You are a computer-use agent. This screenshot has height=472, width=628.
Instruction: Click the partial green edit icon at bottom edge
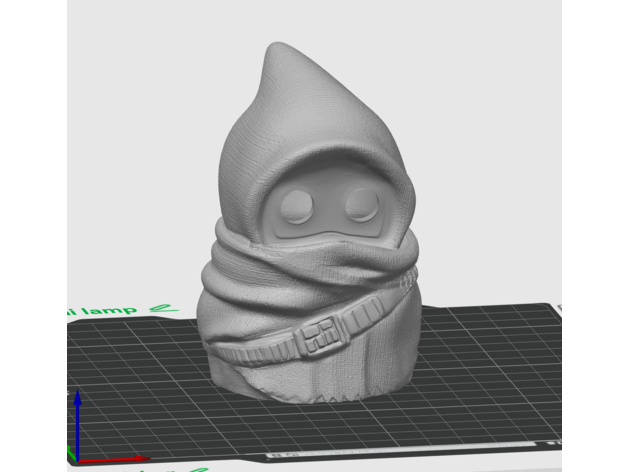[x=200, y=468]
